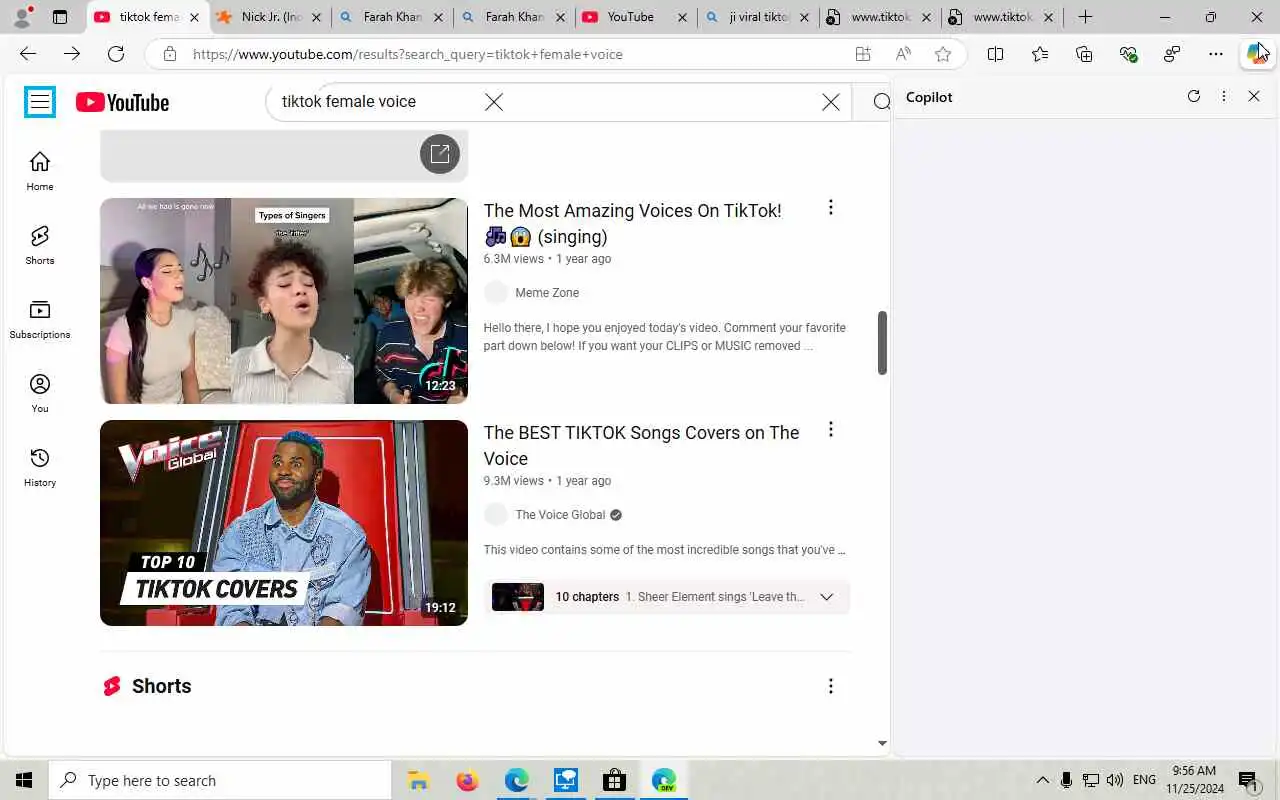The height and width of the screenshot is (800, 1280).
Task: Open options menu for BEST TIKTOK Songs Covers video
Action: pos(830,430)
